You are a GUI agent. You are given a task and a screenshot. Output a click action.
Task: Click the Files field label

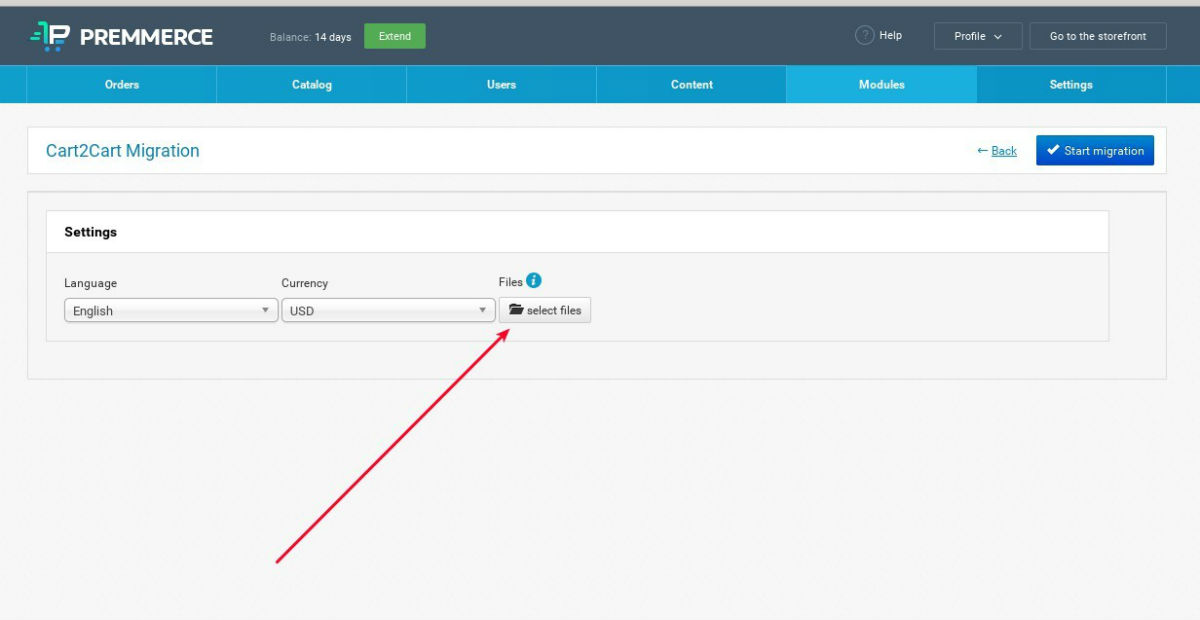coord(511,282)
